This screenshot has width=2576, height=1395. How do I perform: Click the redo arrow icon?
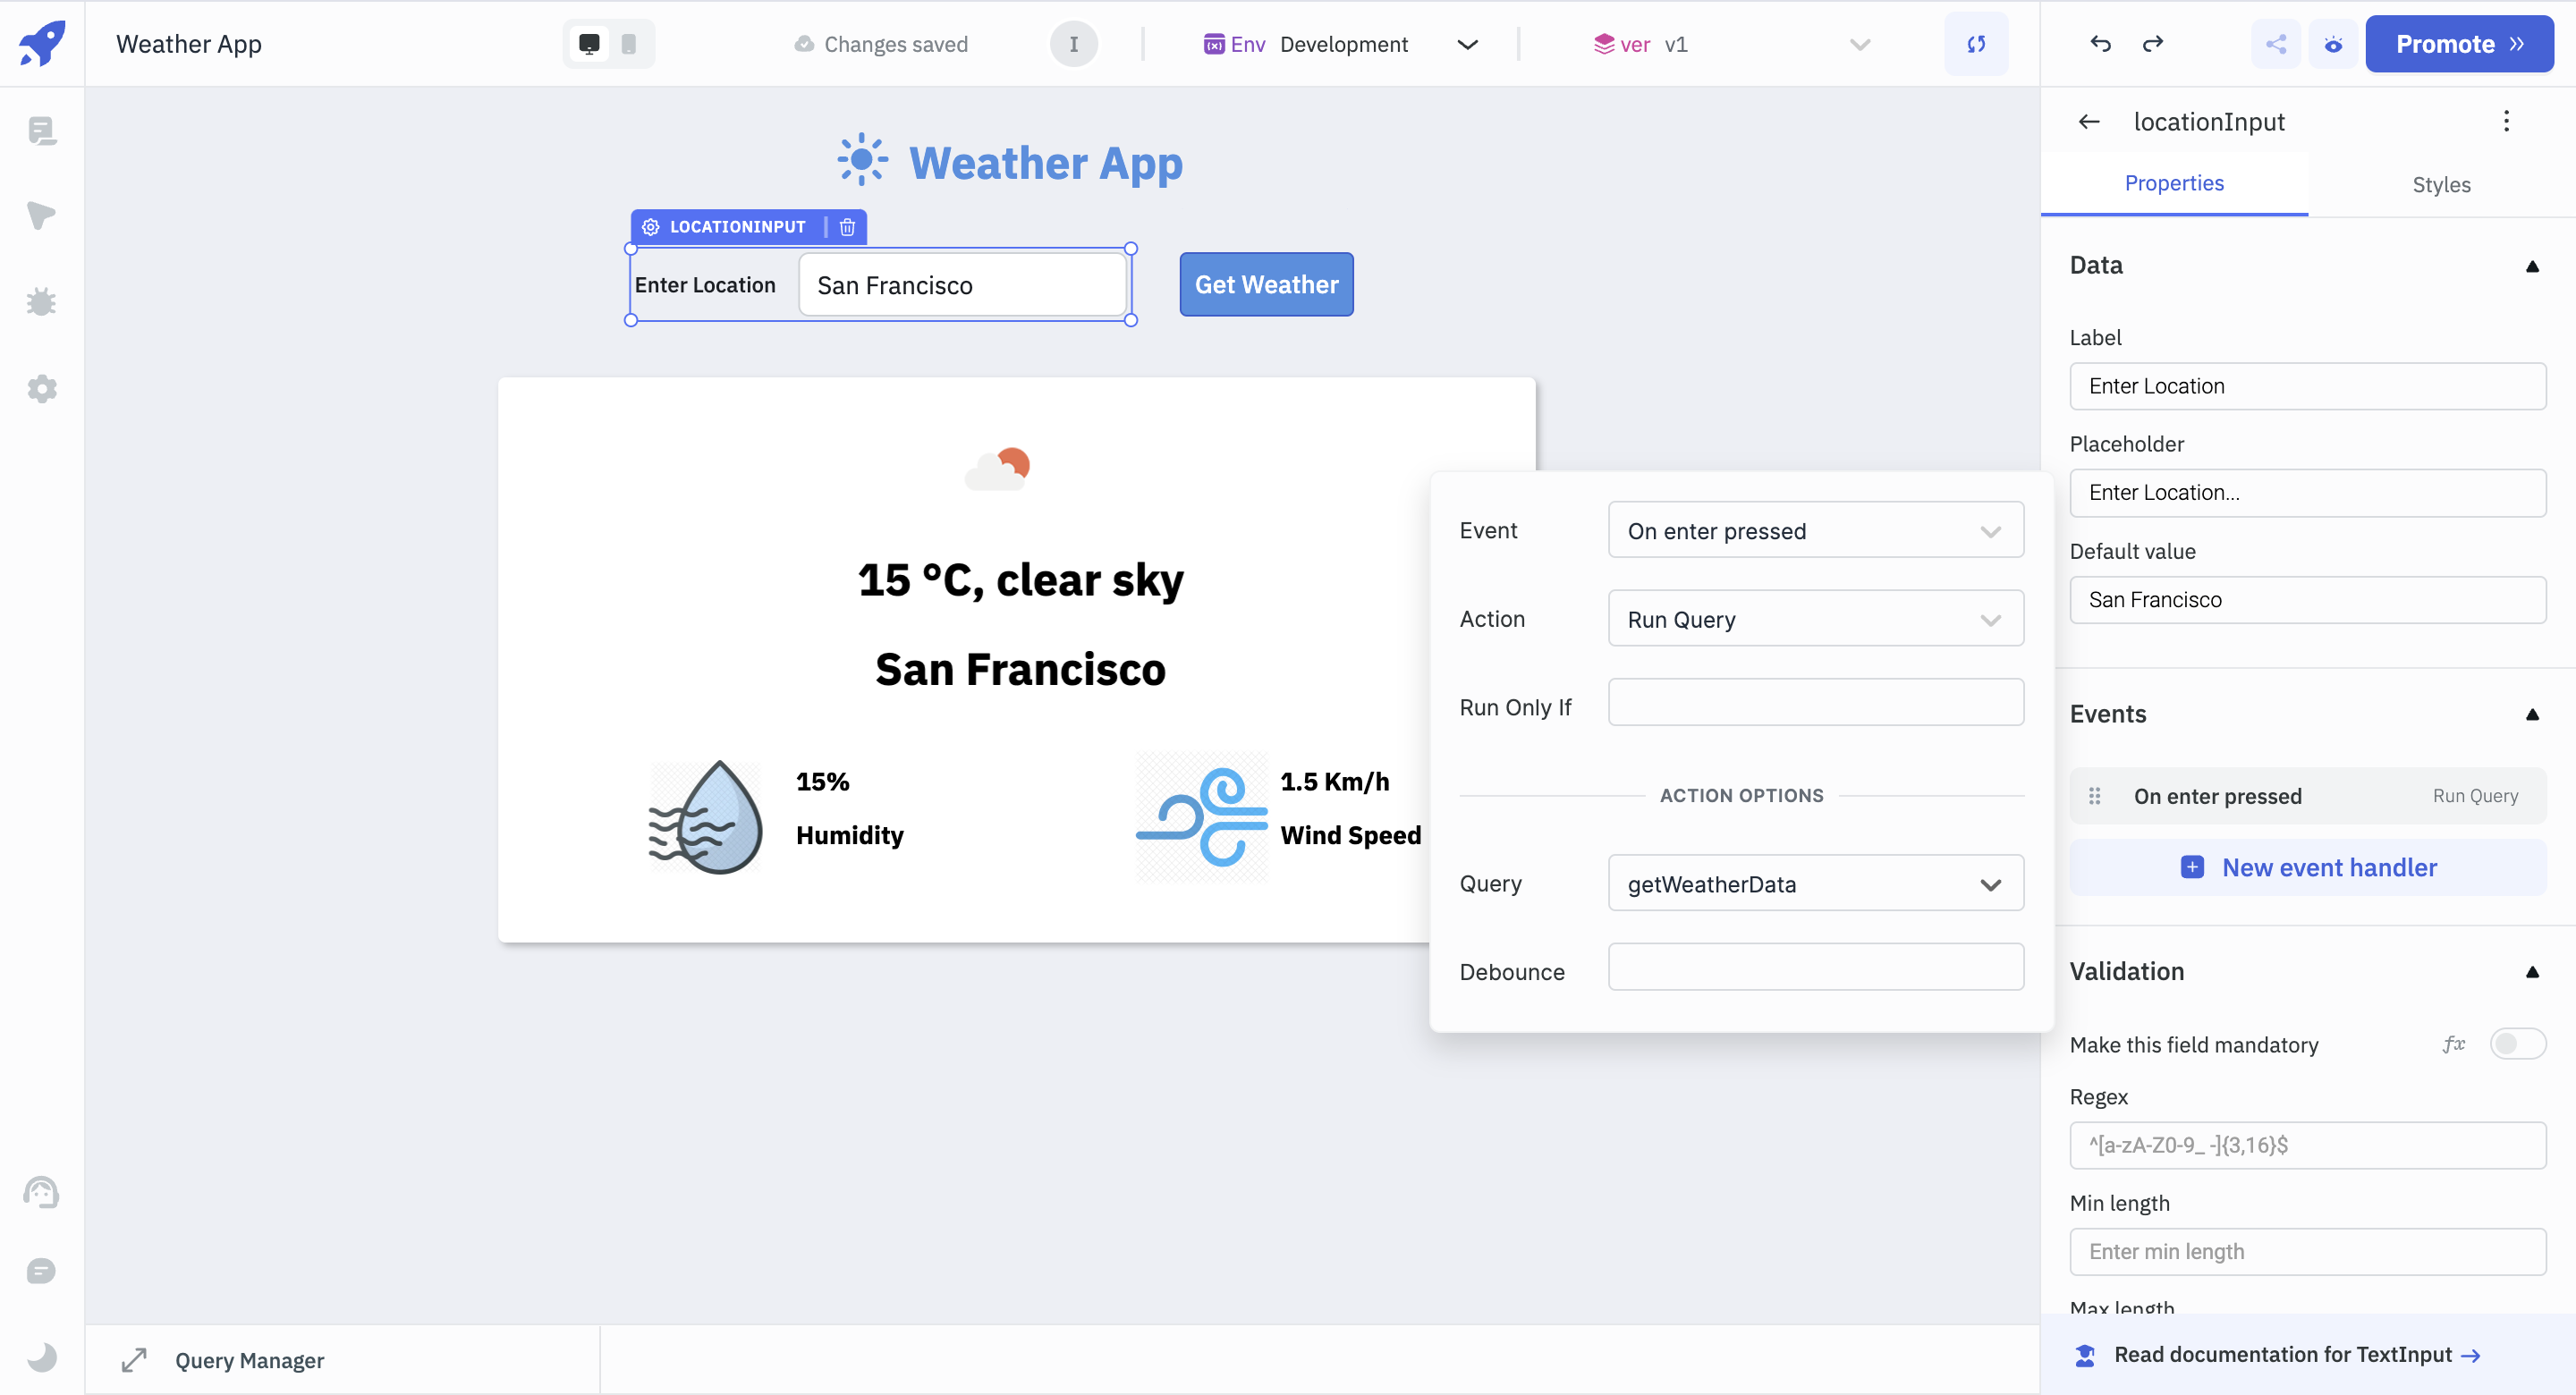pos(2153,44)
